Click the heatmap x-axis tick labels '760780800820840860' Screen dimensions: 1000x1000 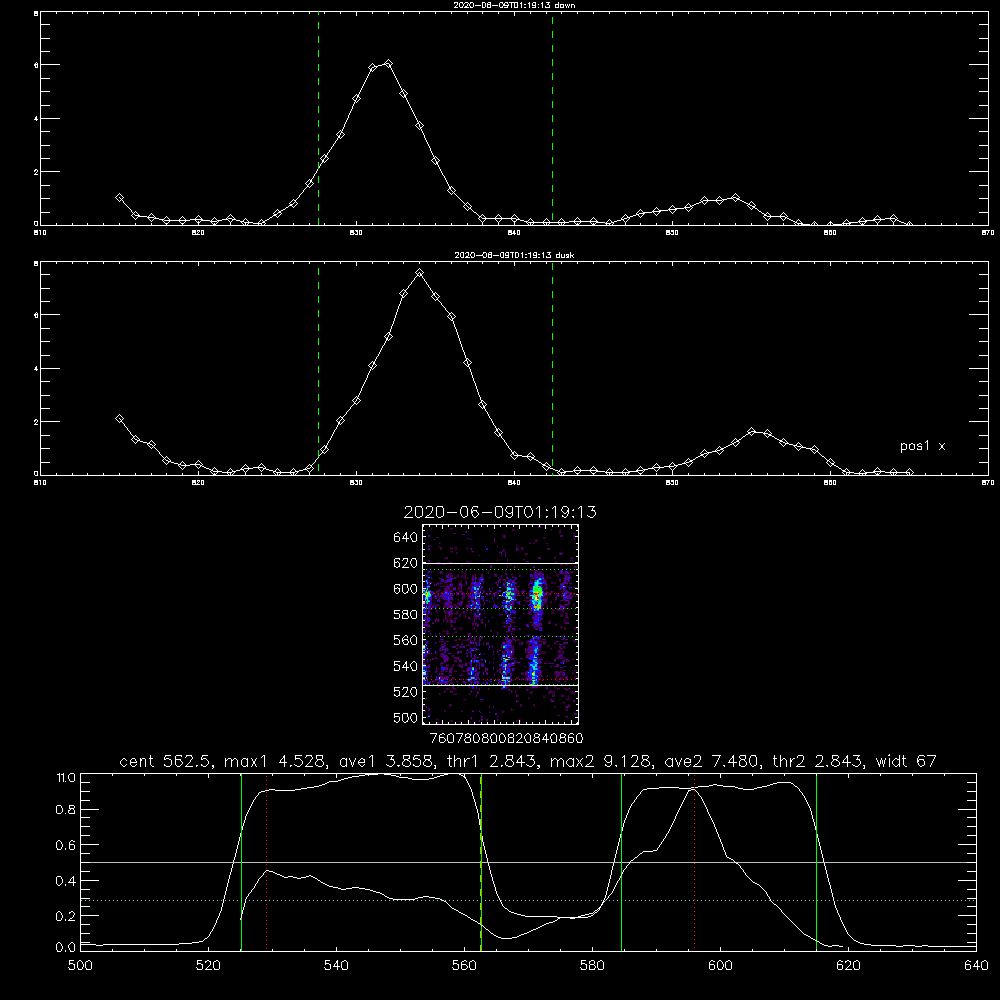[x=507, y=738]
